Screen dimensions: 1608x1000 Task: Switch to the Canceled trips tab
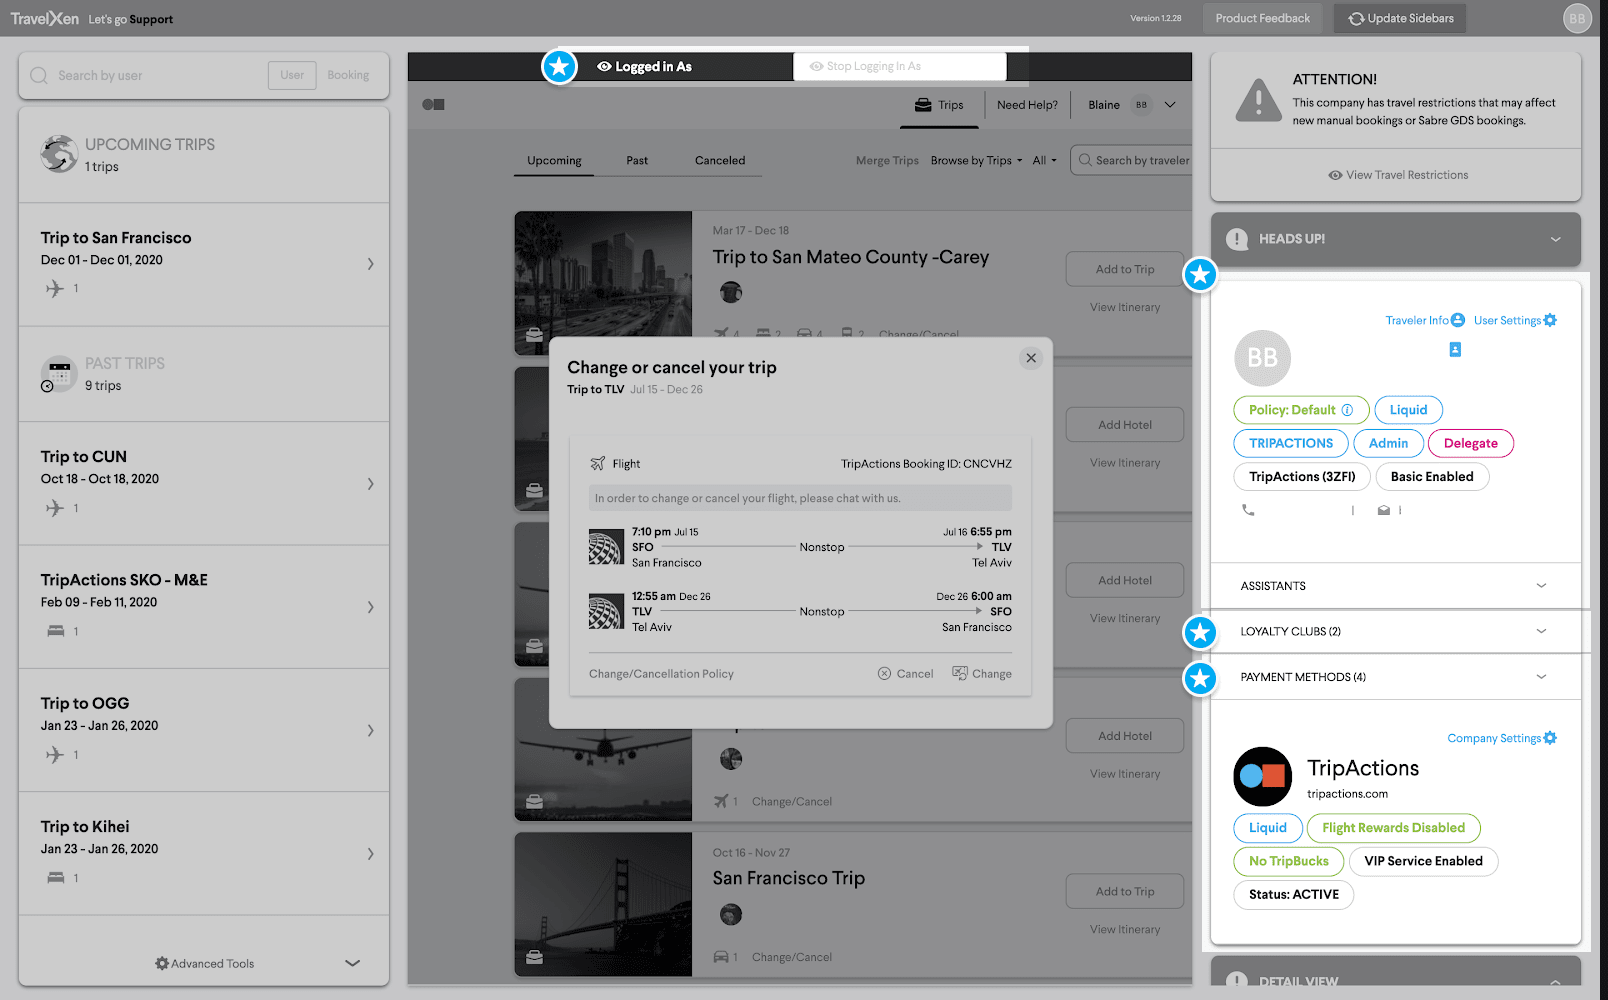pos(720,160)
